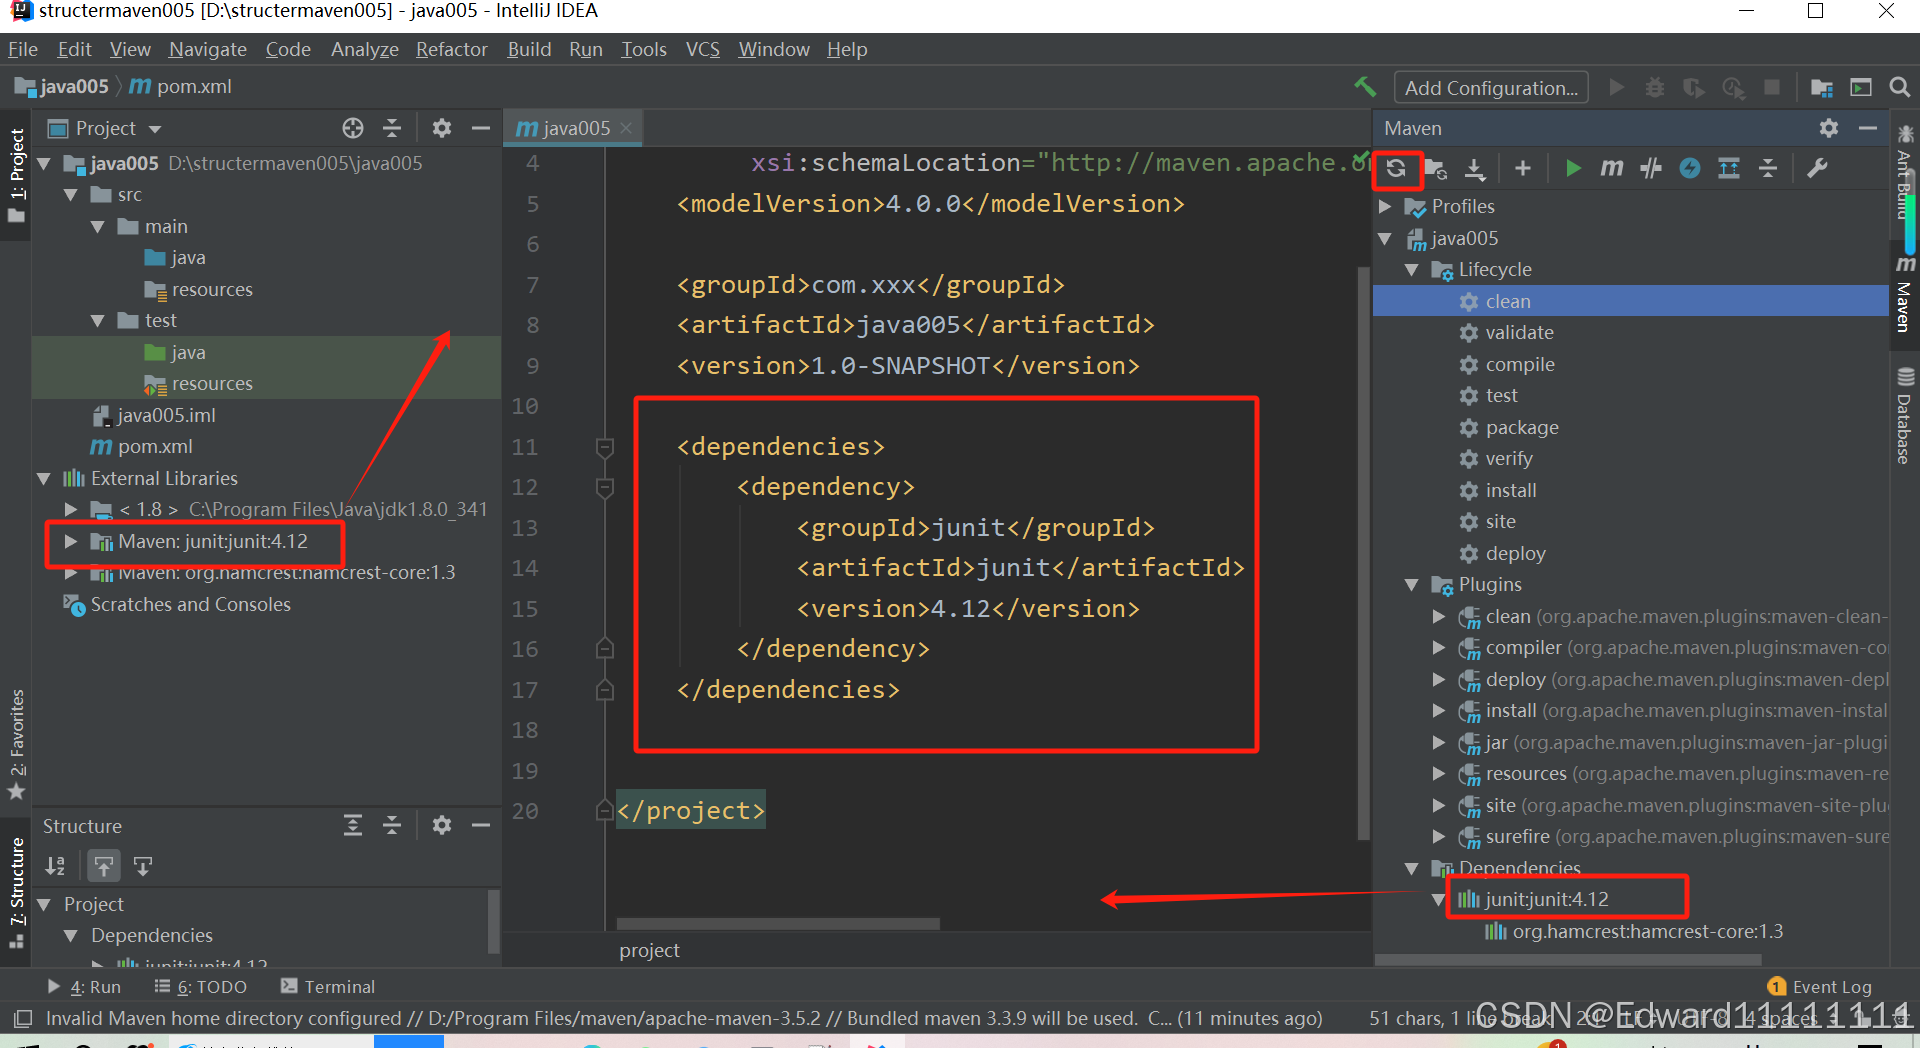Screen dimensions: 1920x1048
Task: Open Maven settings wrench
Action: 1817,168
